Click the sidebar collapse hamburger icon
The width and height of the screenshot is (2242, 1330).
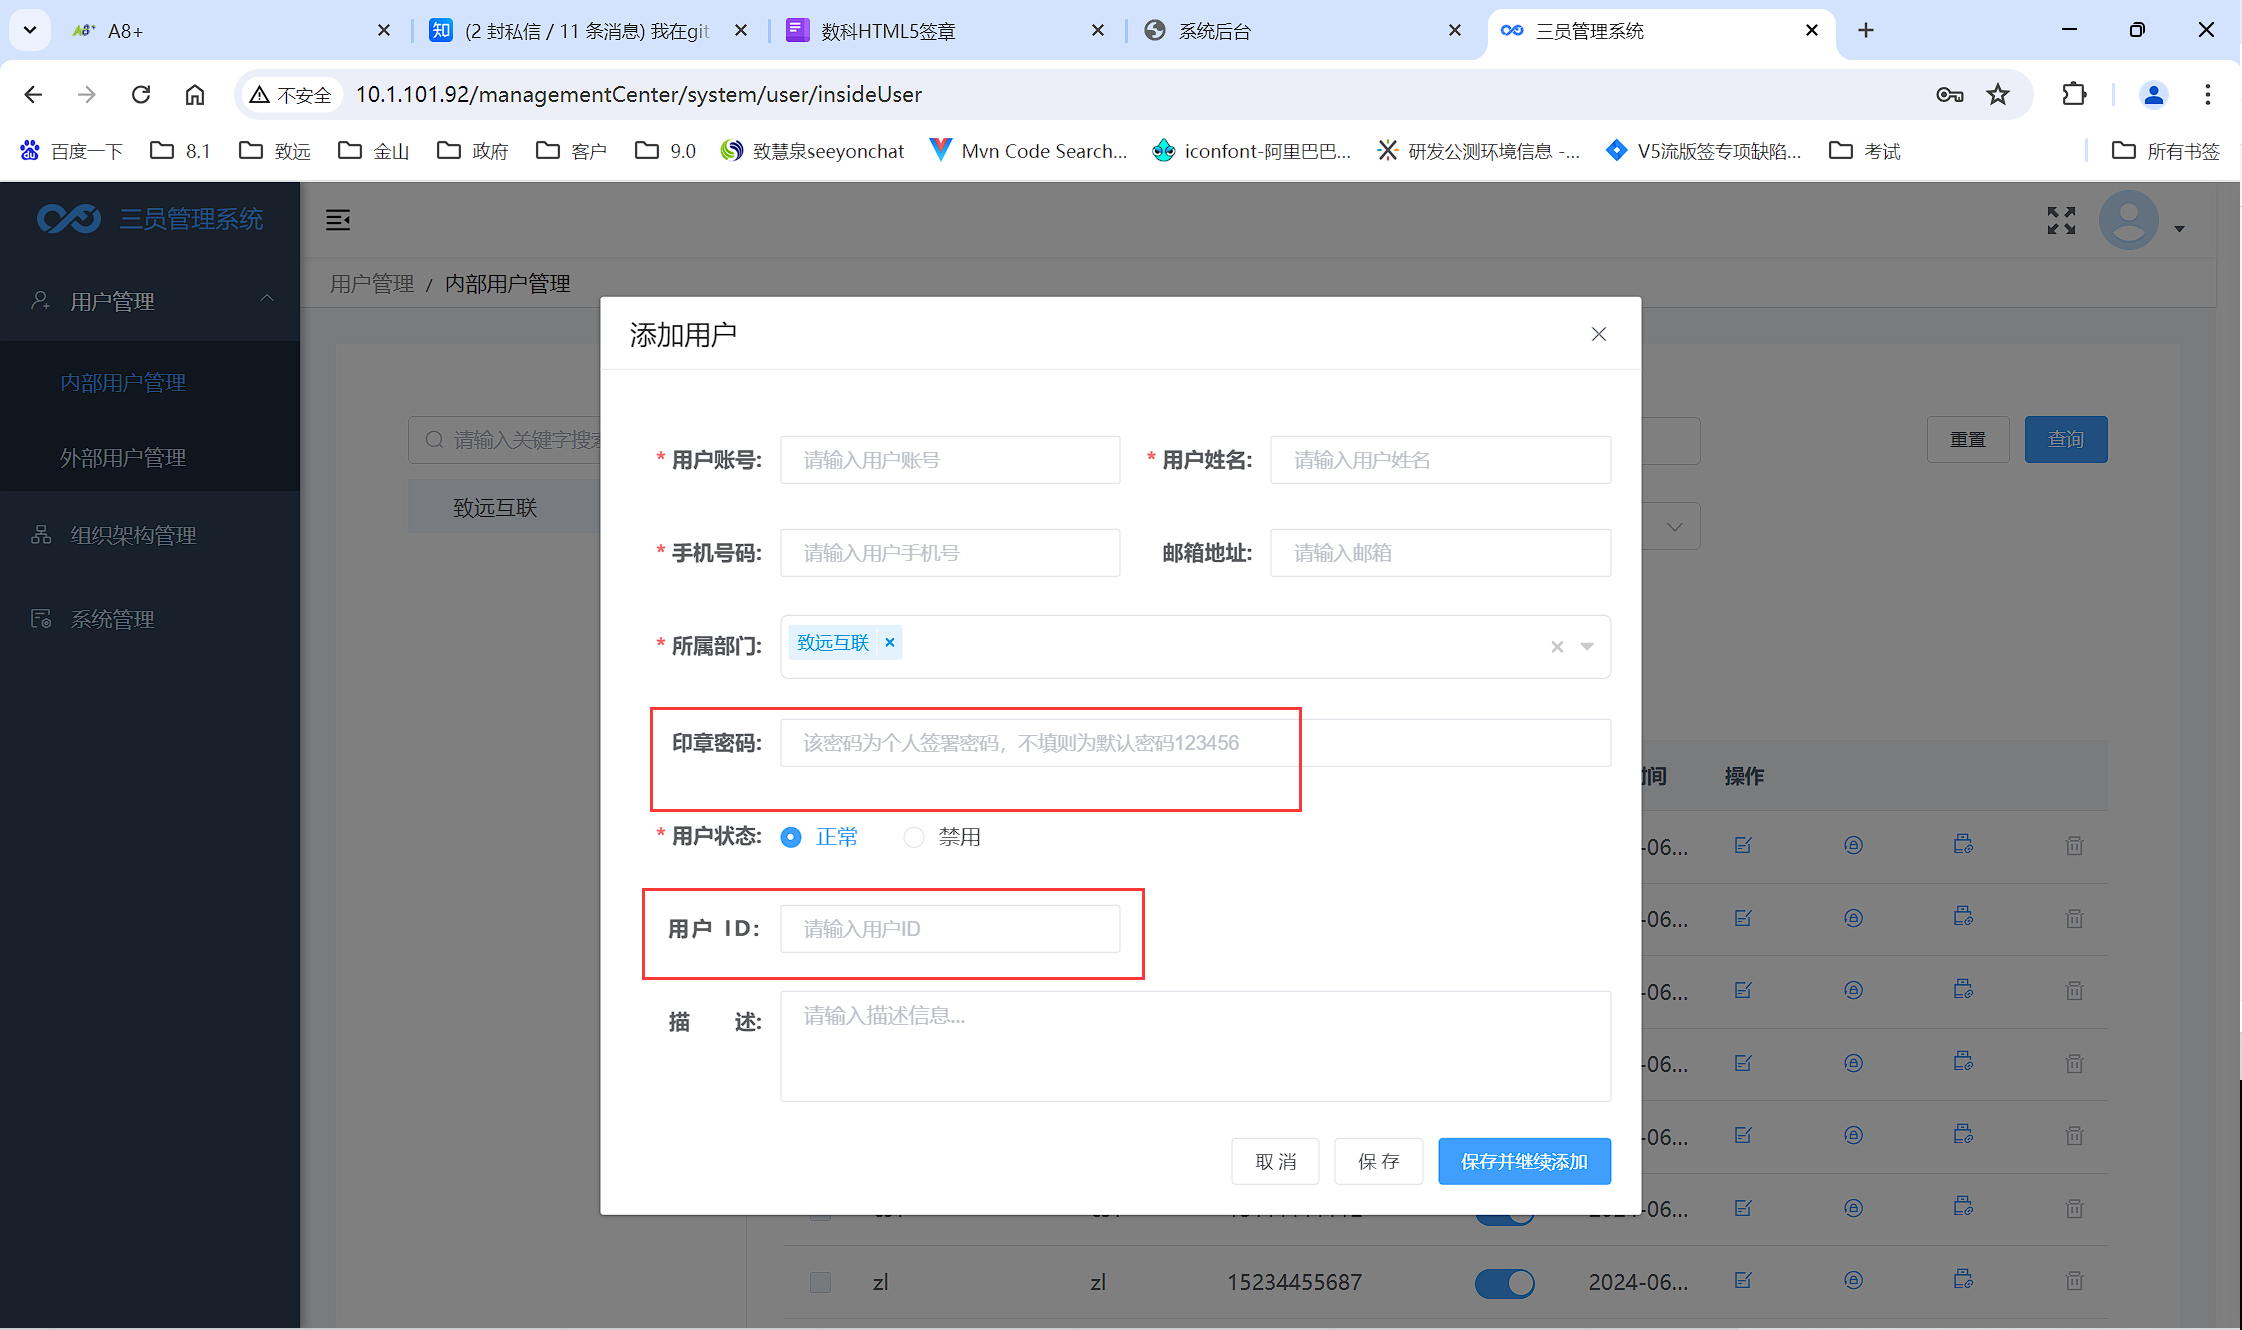tap(338, 220)
